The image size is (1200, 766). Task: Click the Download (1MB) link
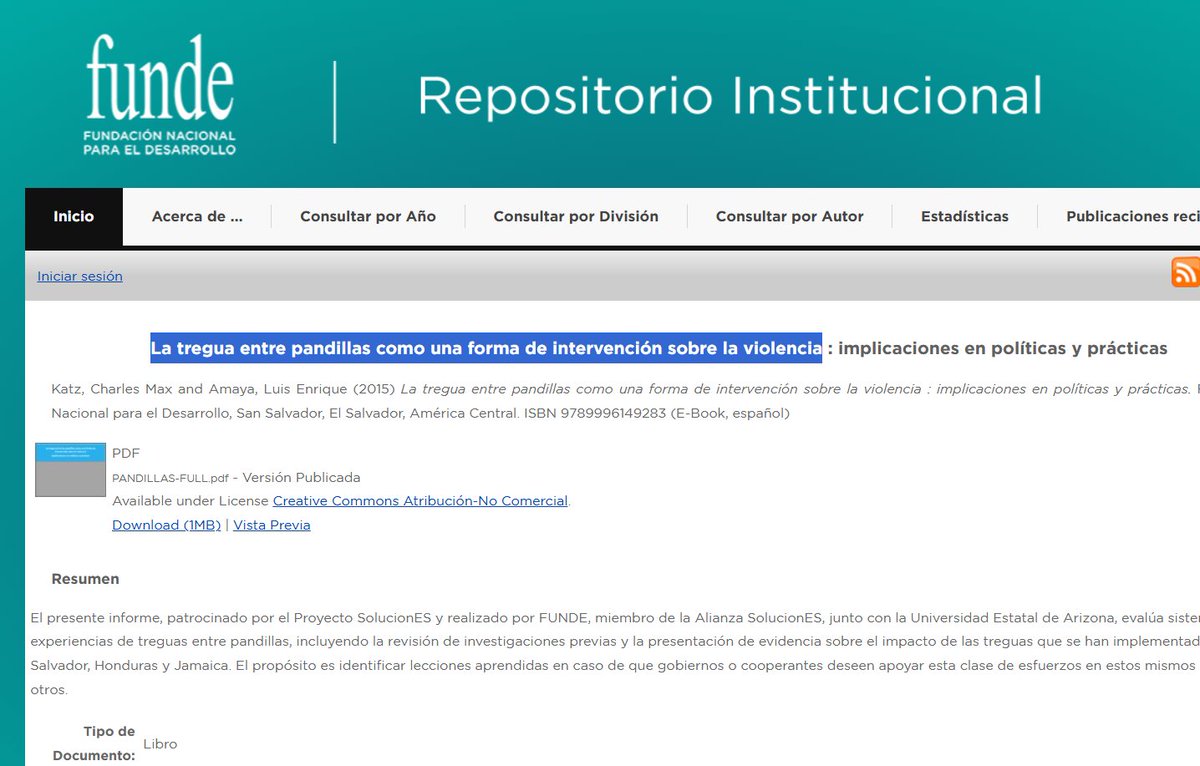[x=166, y=525]
